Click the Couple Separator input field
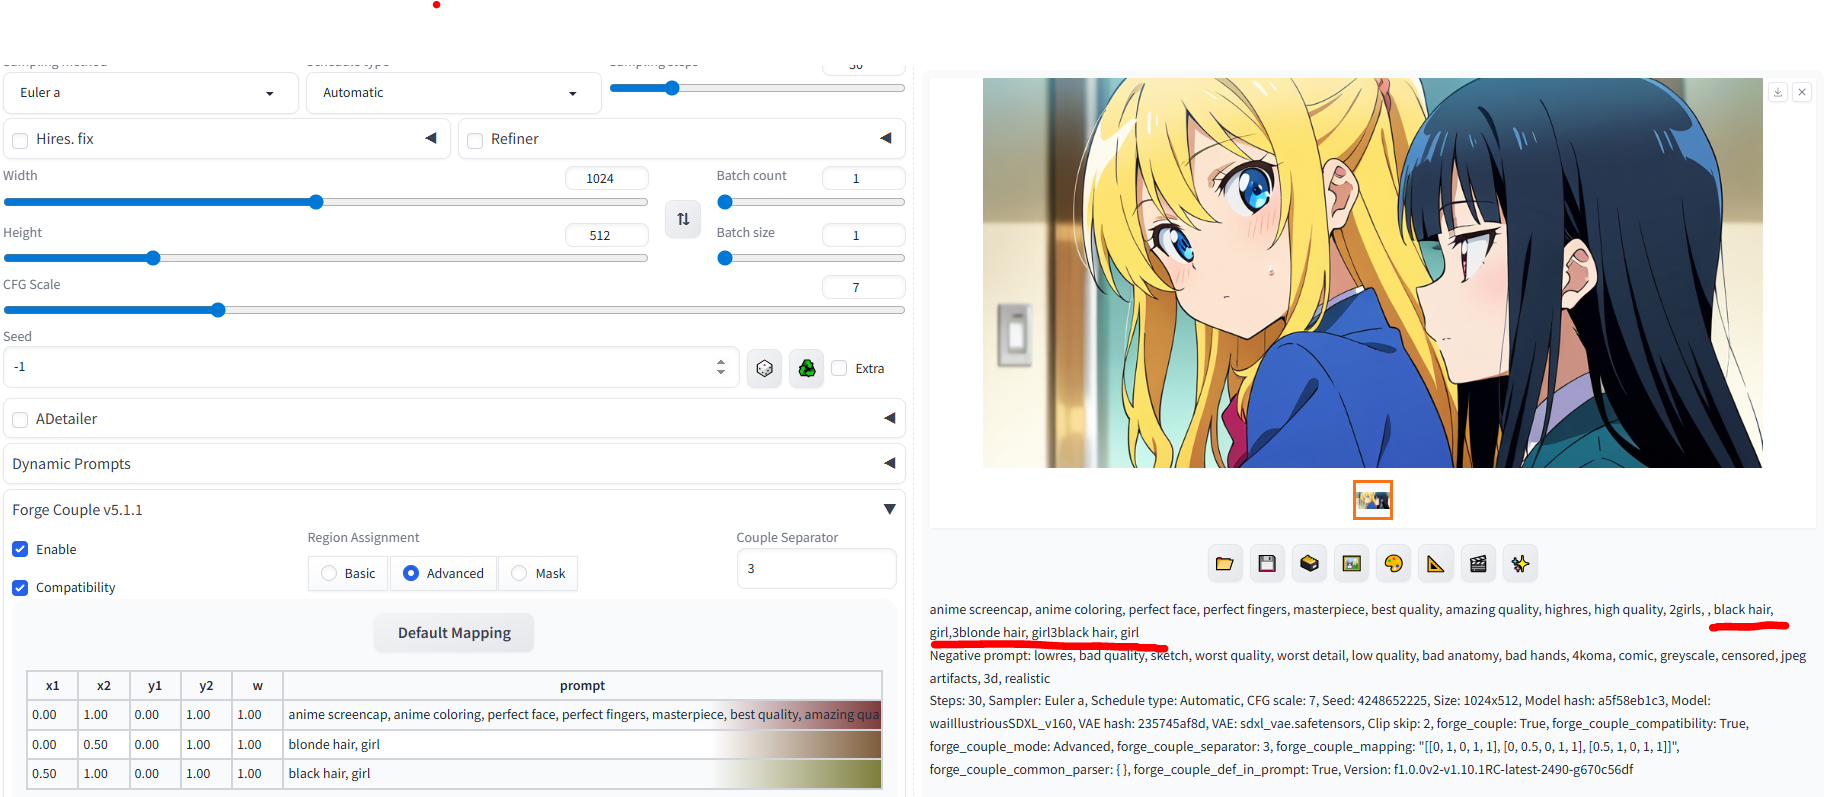 (816, 568)
